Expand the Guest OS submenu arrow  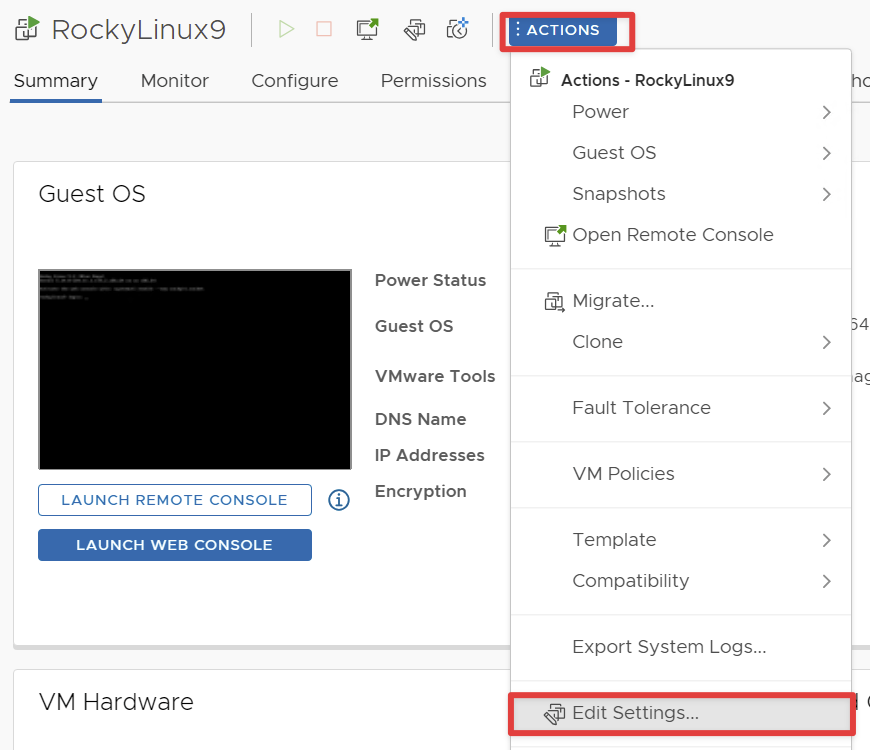[x=826, y=153]
